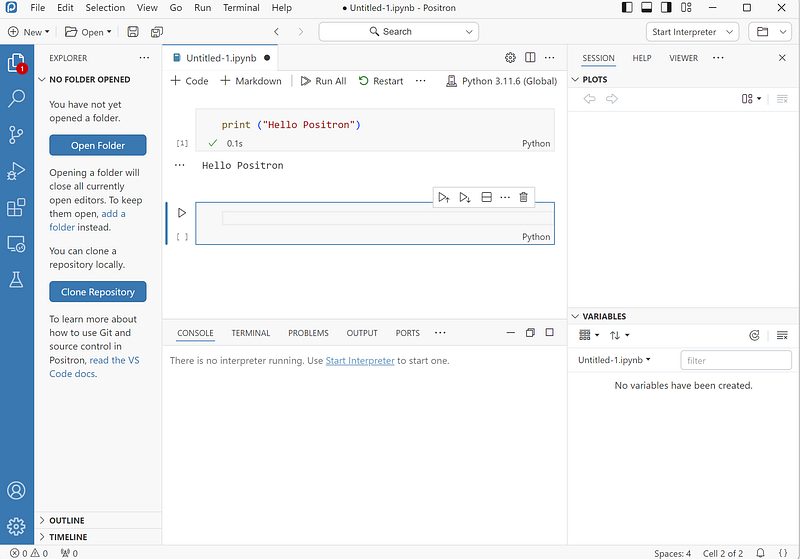Switch to the Problems panel tab

tap(308, 333)
